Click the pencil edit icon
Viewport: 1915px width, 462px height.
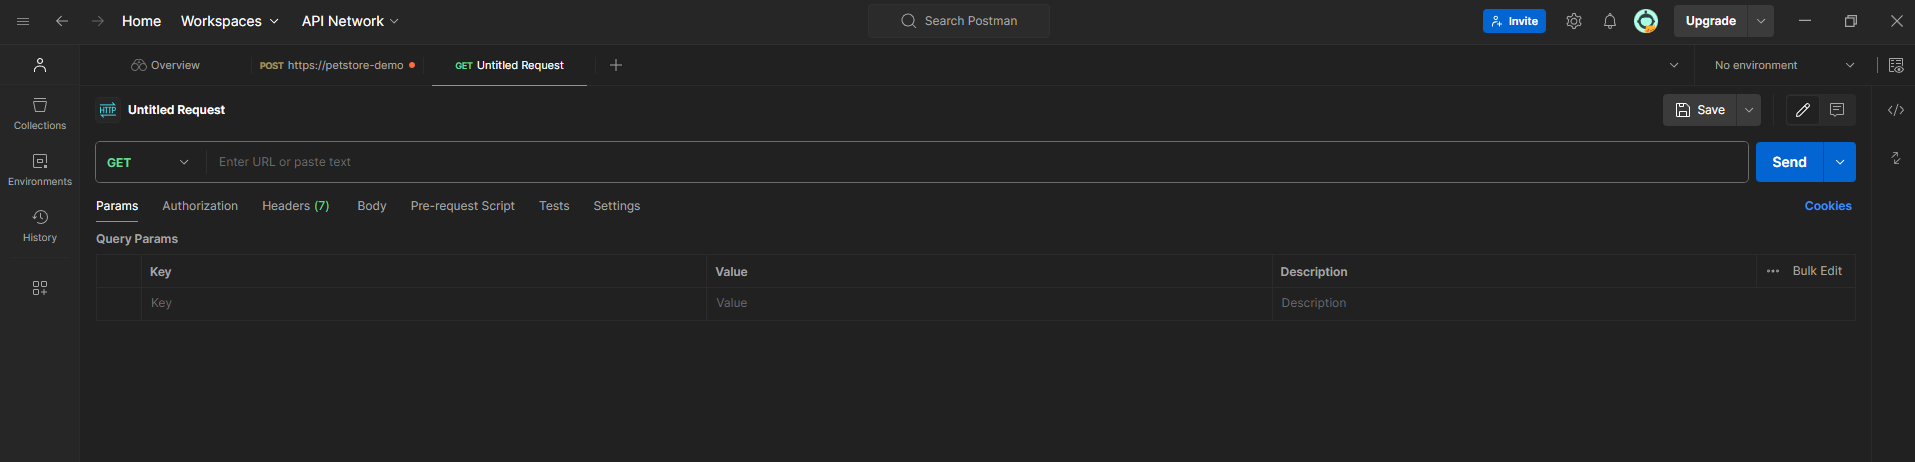(1803, 110)
